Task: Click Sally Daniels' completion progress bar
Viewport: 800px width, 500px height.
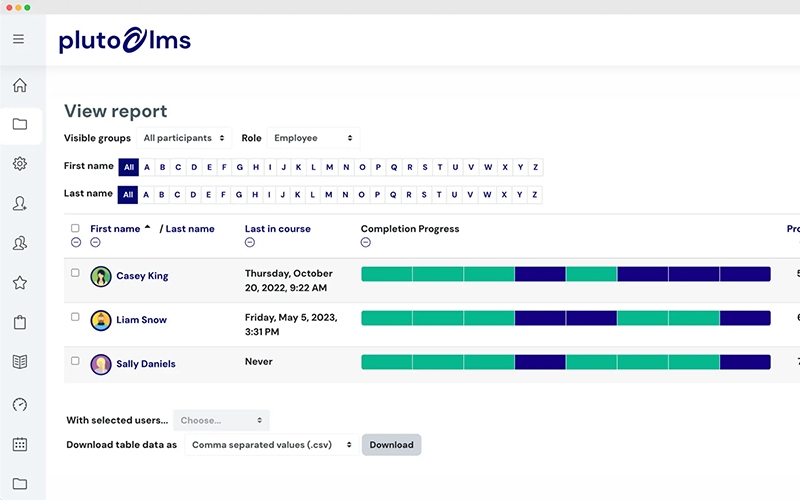Action: tap(565, 362)
